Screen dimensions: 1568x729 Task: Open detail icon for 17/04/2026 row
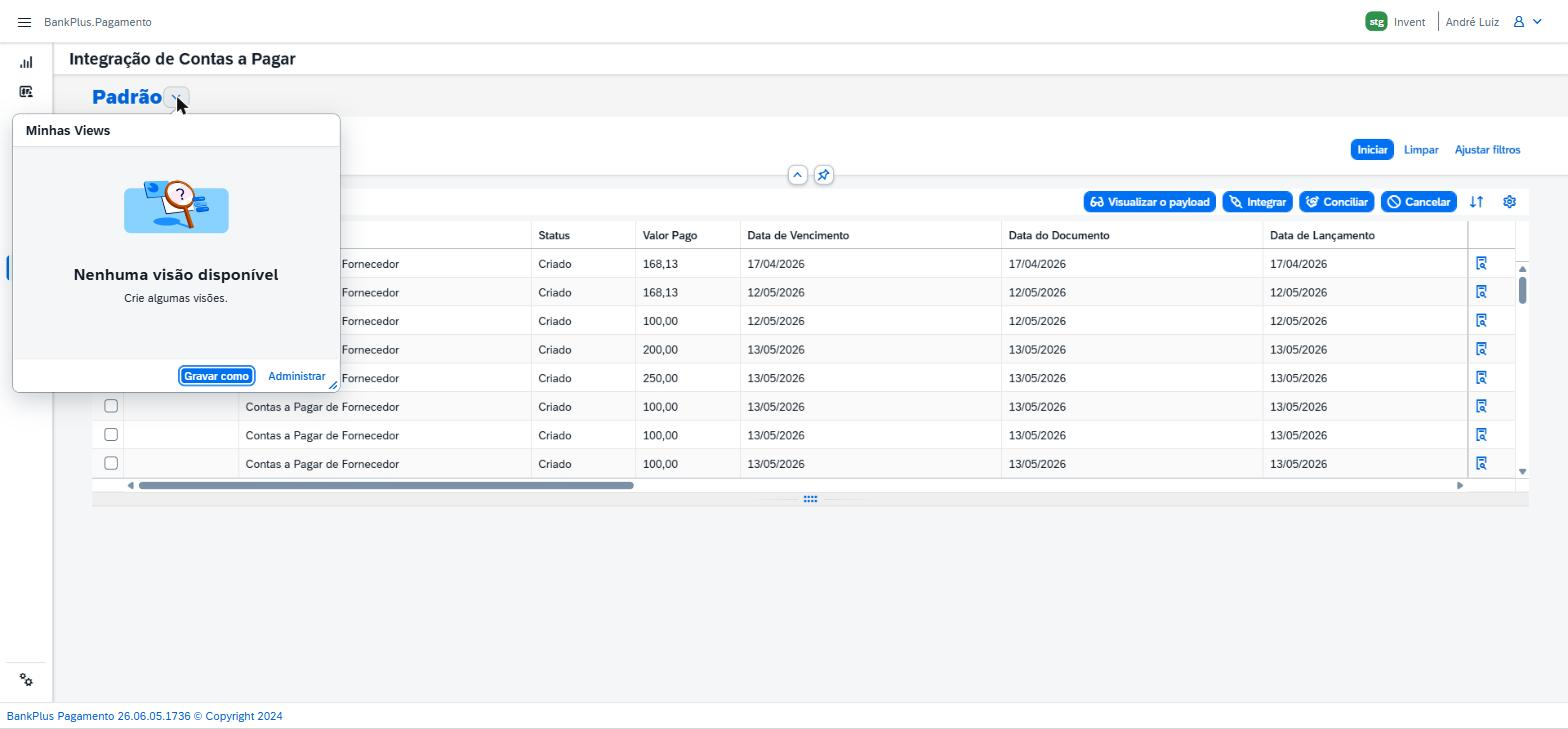coord(1481,264)
